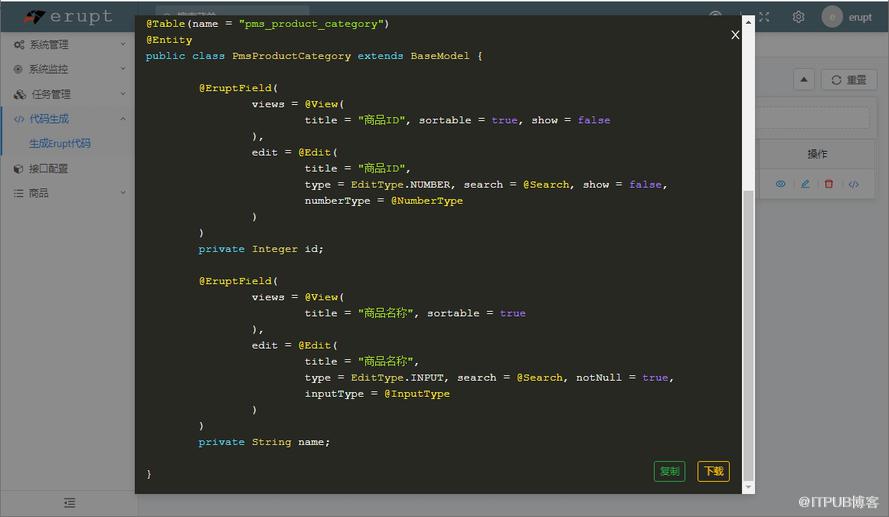Click the 系统管理 gears icon
Viewport: 889px width, 517px height.
[x=19, y=45]
